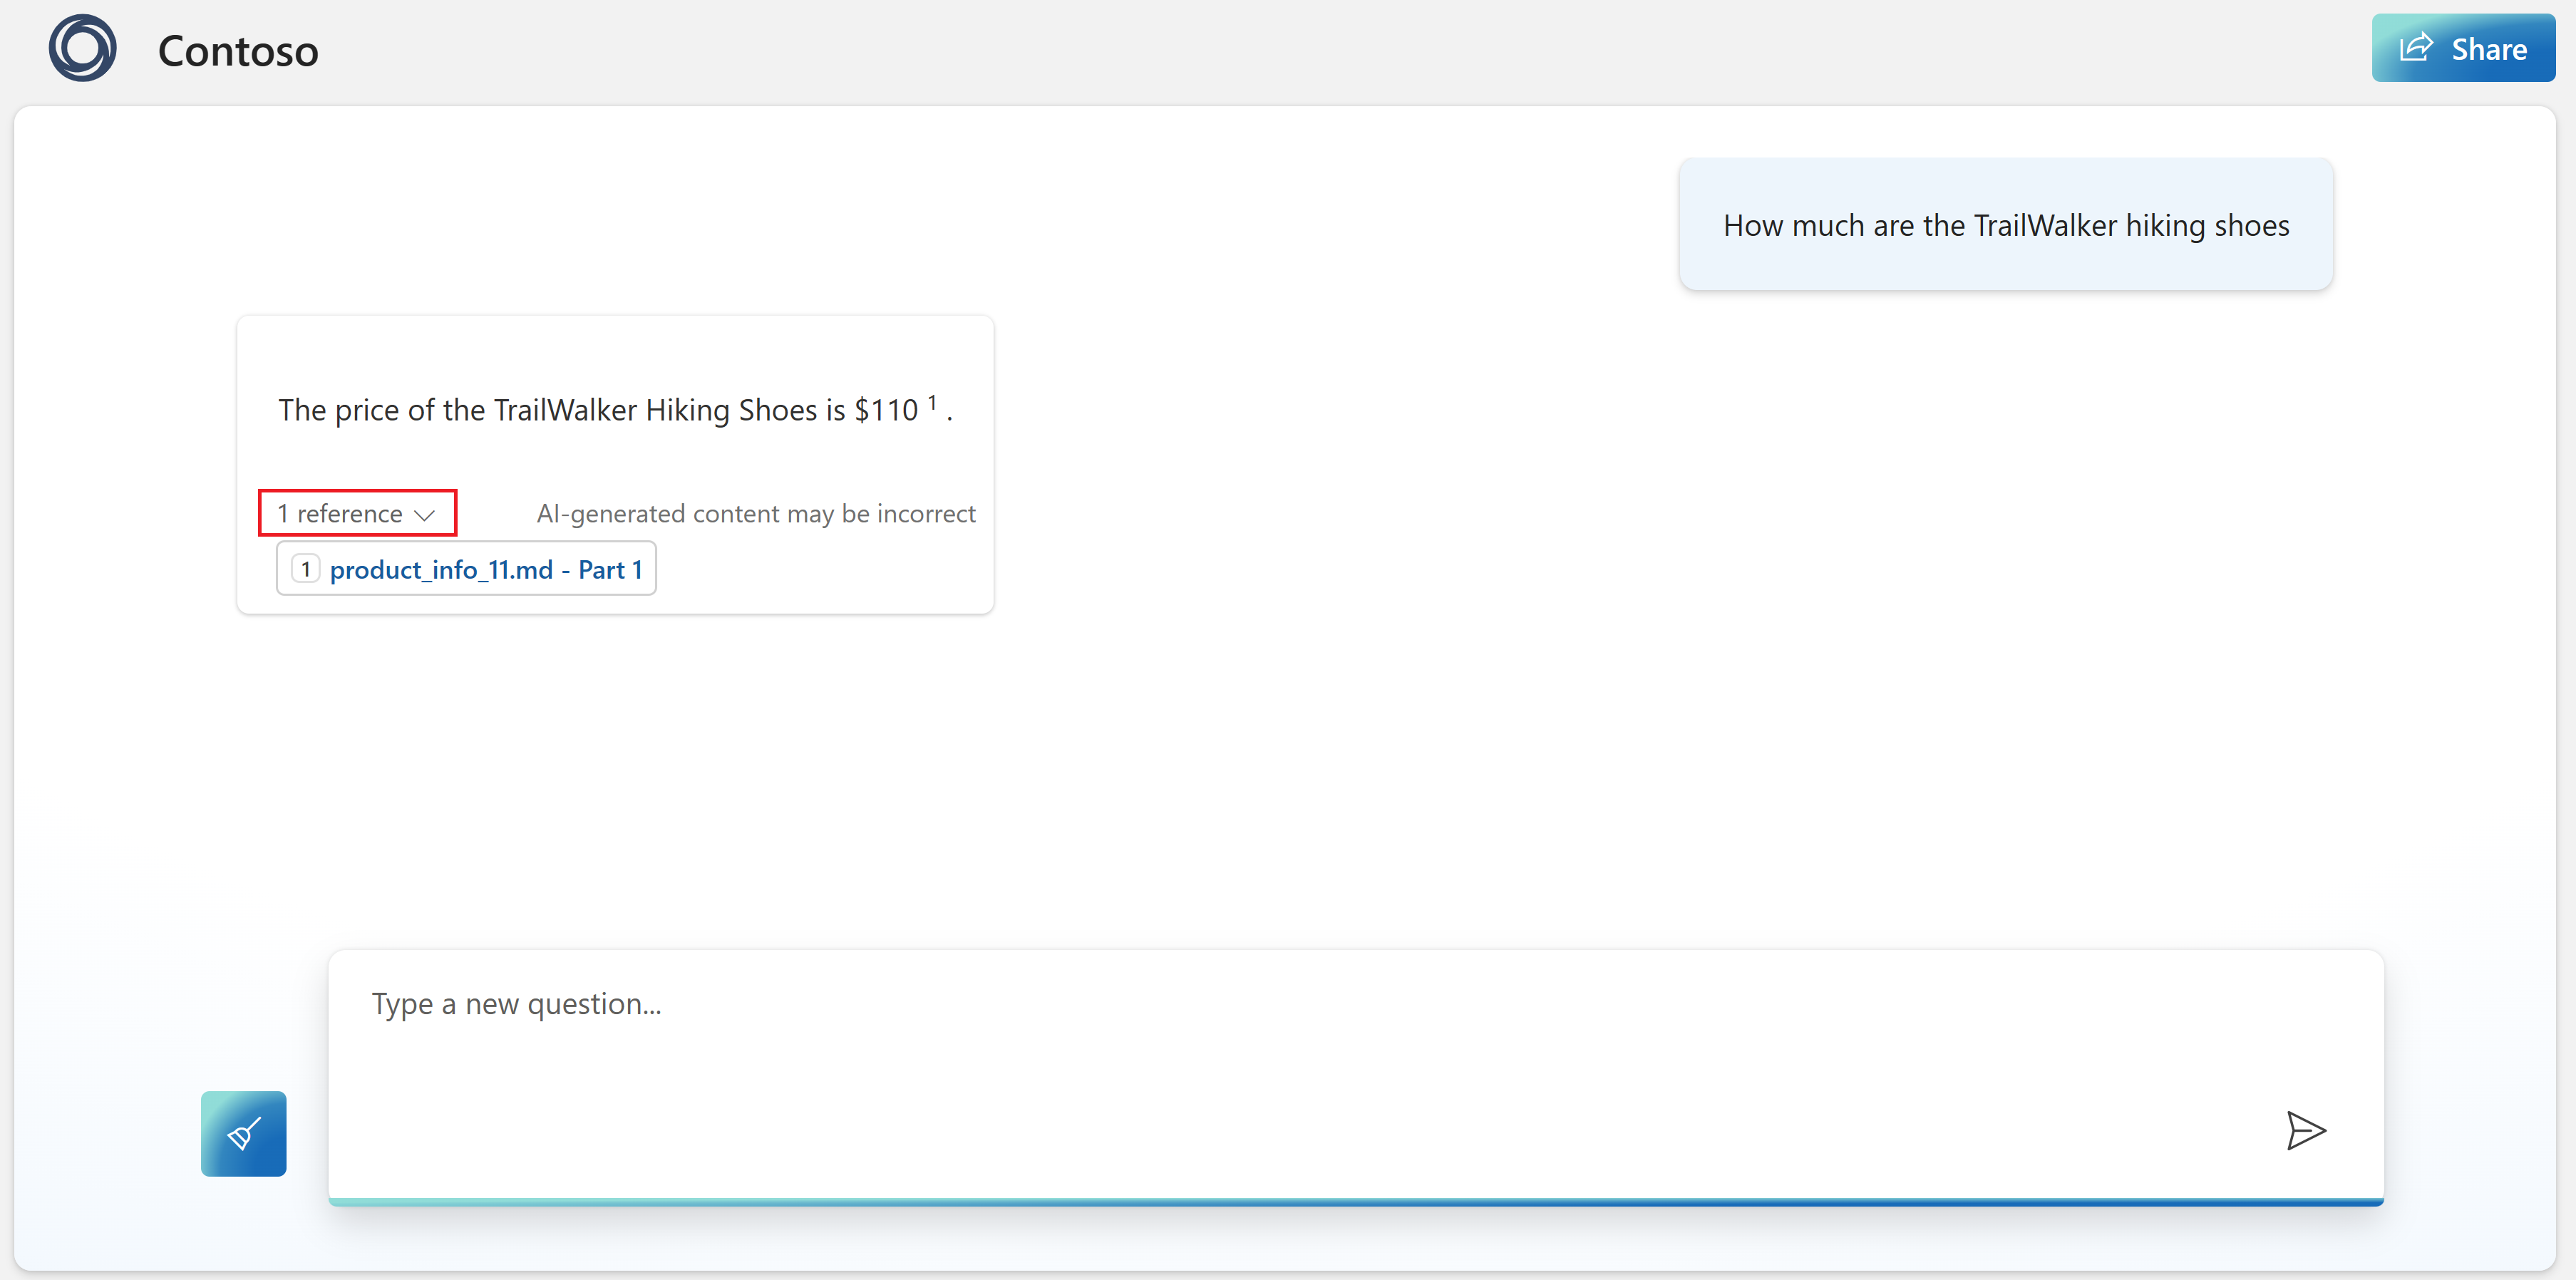Image resolution: width=2576 pixels, height=1280 pixels.
Task: Click the send arrow icon
Action: point(2305,1130)
